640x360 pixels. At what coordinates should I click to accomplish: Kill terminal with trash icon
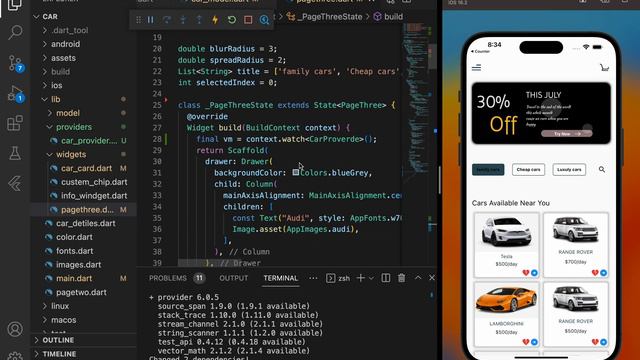(x=402, y=278)
